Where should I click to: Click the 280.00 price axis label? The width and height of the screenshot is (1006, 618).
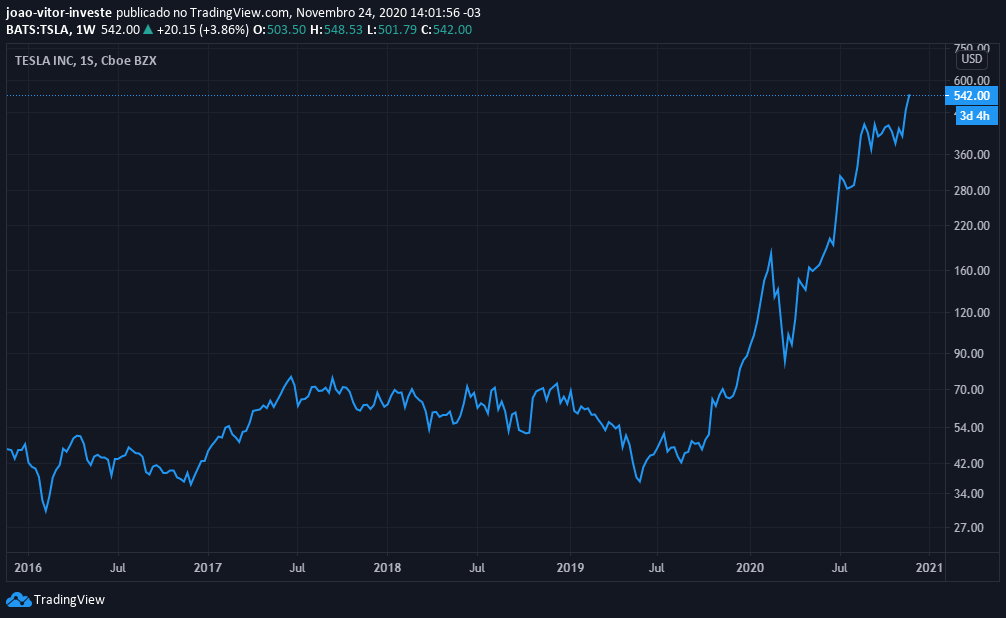(971, 191)
